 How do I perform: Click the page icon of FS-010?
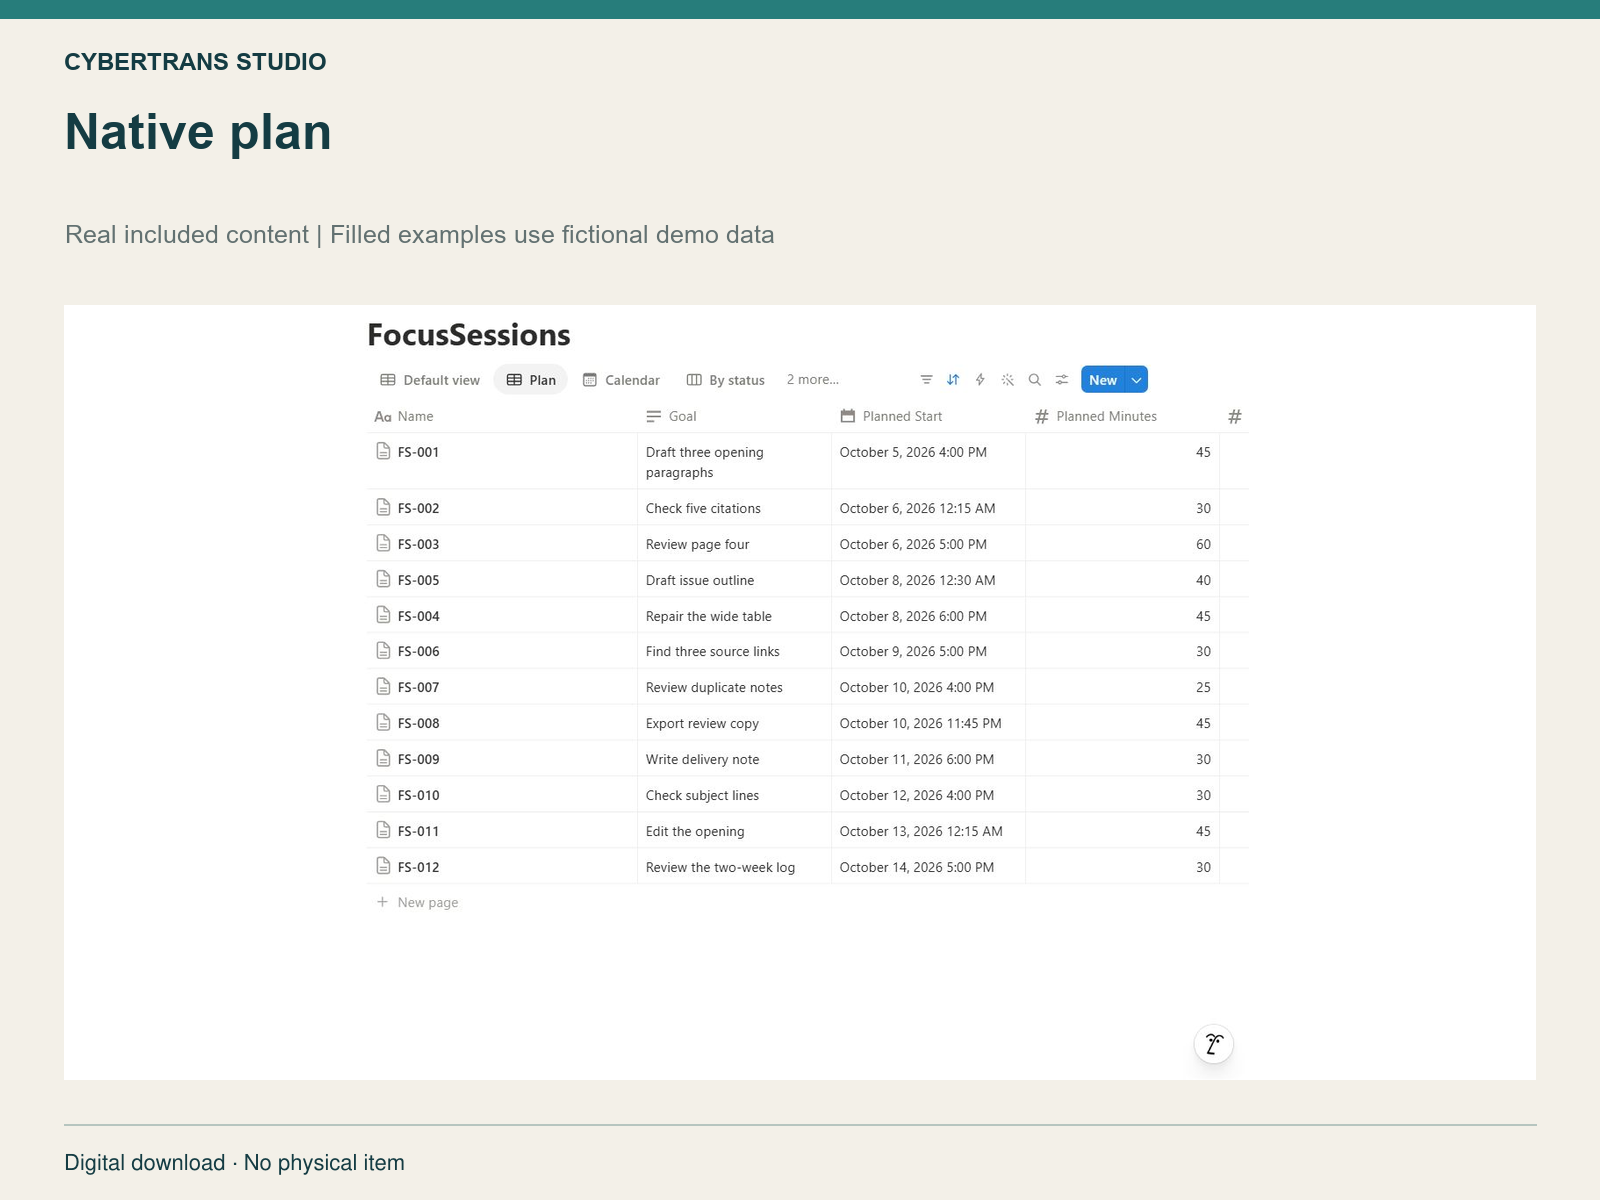[x=383, y=794]
